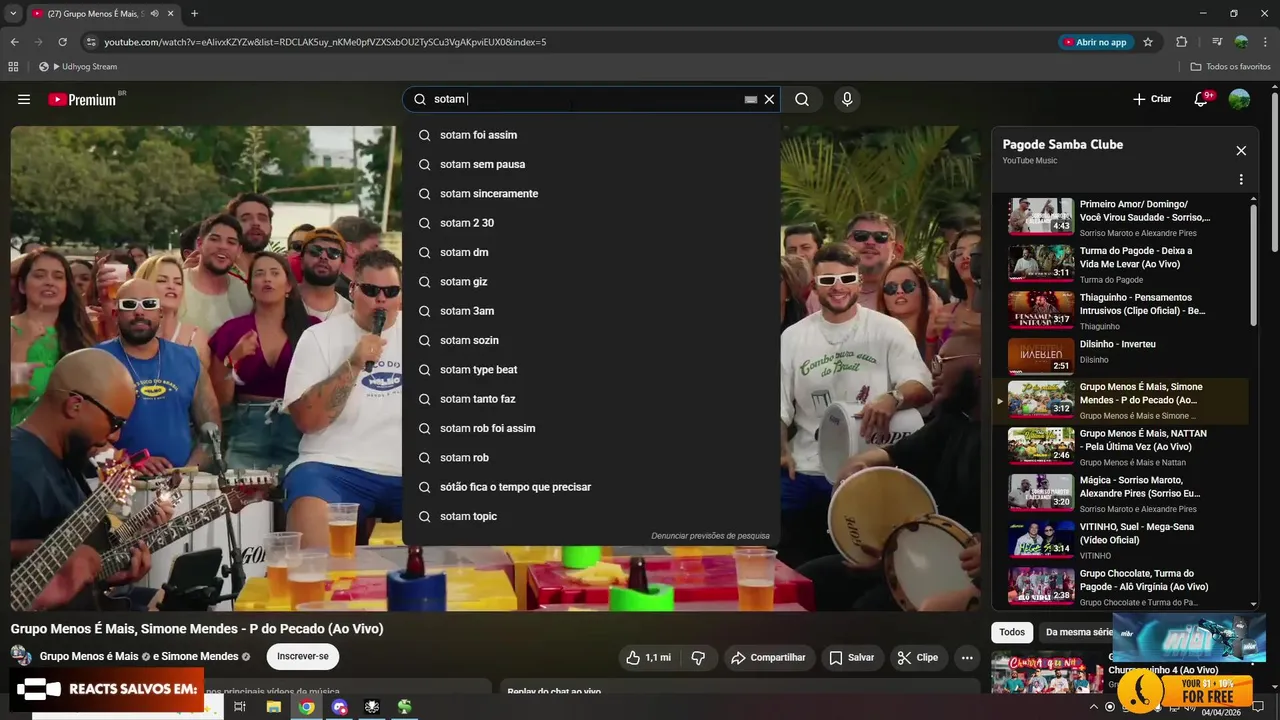Play Primeiro Amor/ Domingo playlist item

1120,217
